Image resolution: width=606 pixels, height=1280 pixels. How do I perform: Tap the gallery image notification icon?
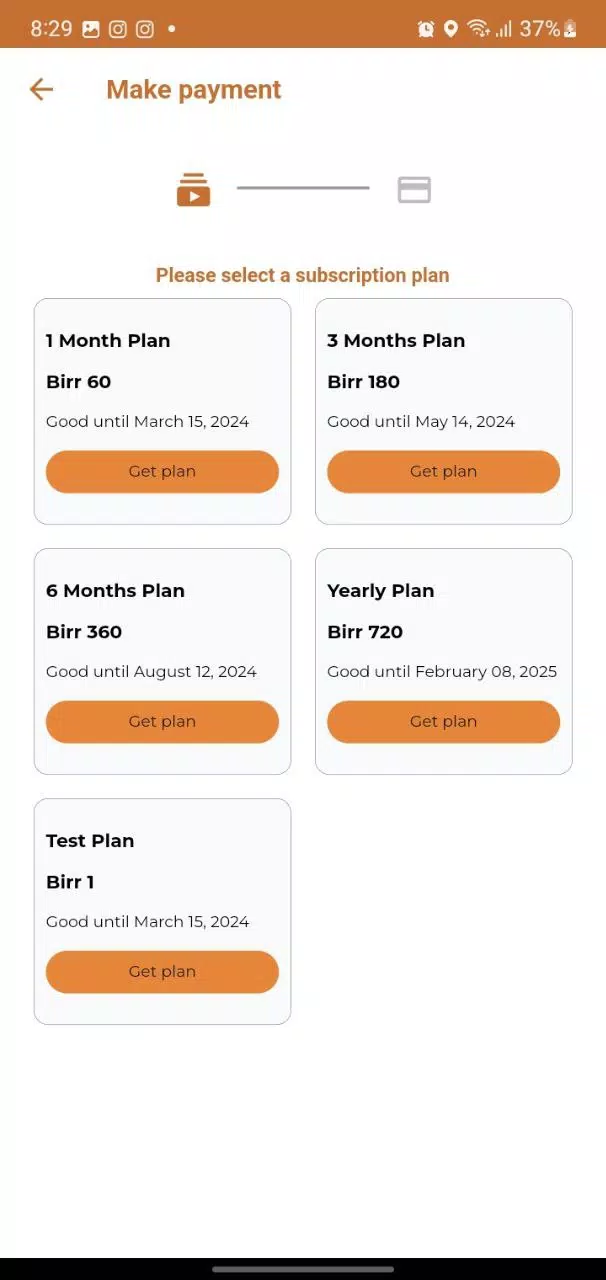(x=91, y=29)
